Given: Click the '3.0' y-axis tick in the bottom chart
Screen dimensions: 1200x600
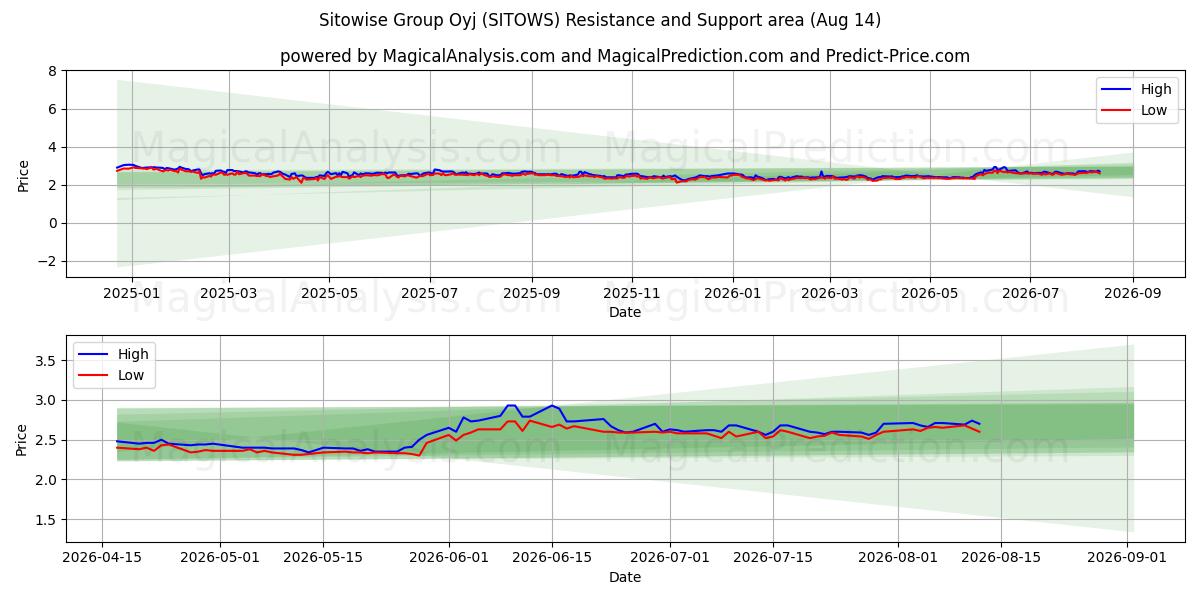Looking at the screenshot, I should coord(48,400).
